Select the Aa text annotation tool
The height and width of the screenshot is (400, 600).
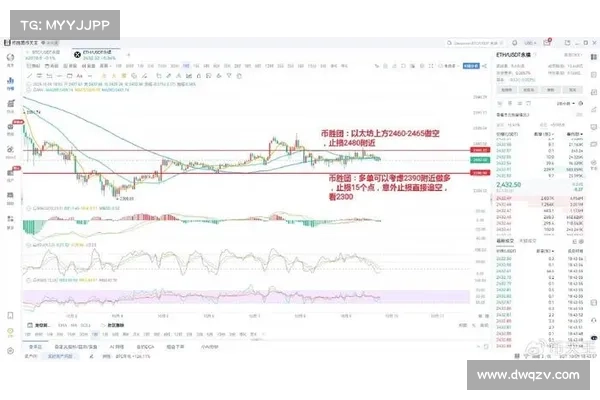pyautogui.click(x=80, y=76)
